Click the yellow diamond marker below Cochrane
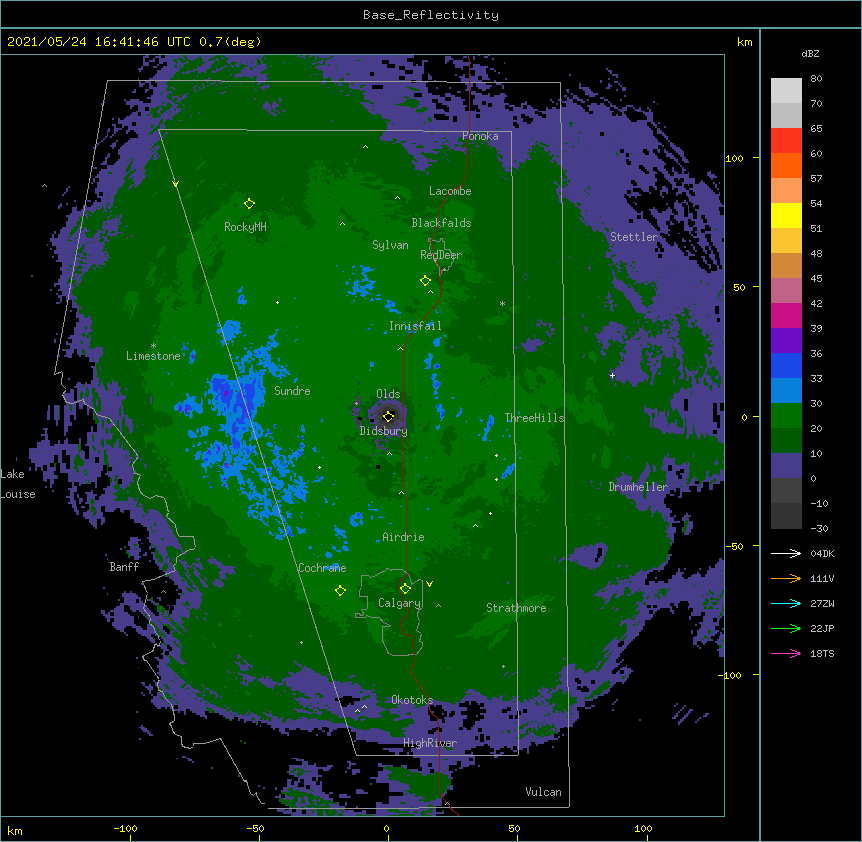Image resolution: width=862 pixels, height=842 pixels. tap(340, 591)
